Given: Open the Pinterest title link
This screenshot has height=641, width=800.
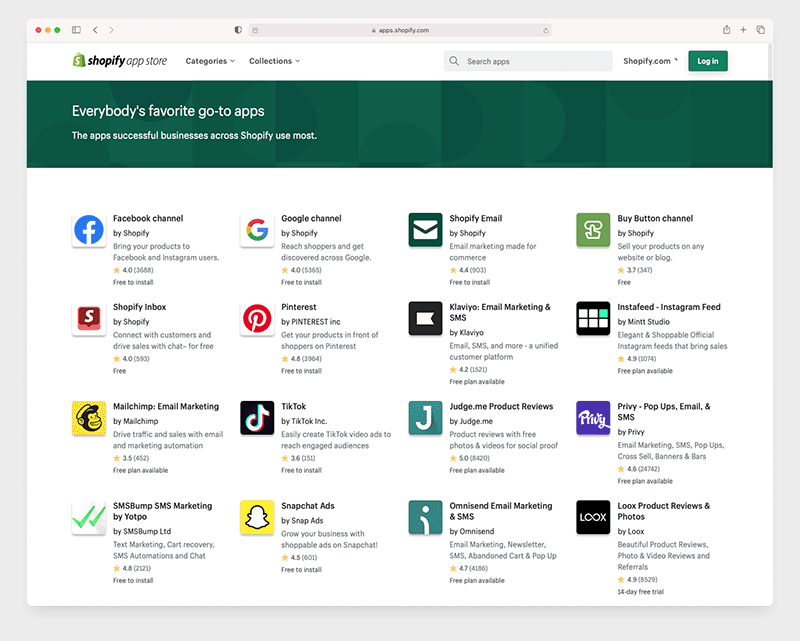Looking at the screenshot, I should [x=298, y=307].
